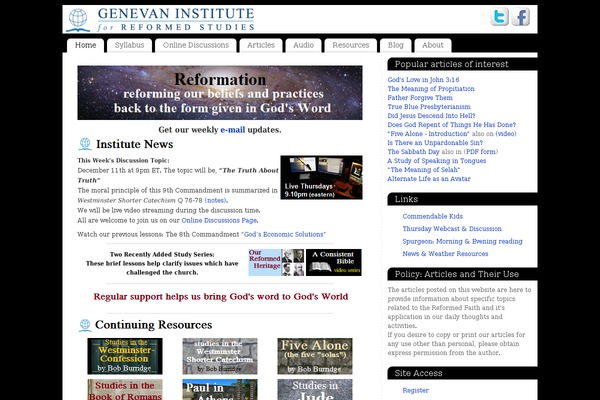Open Spurgeon Morning & Evening reading
The height and width of the screenshot is (400, 600).
(462, 241)
